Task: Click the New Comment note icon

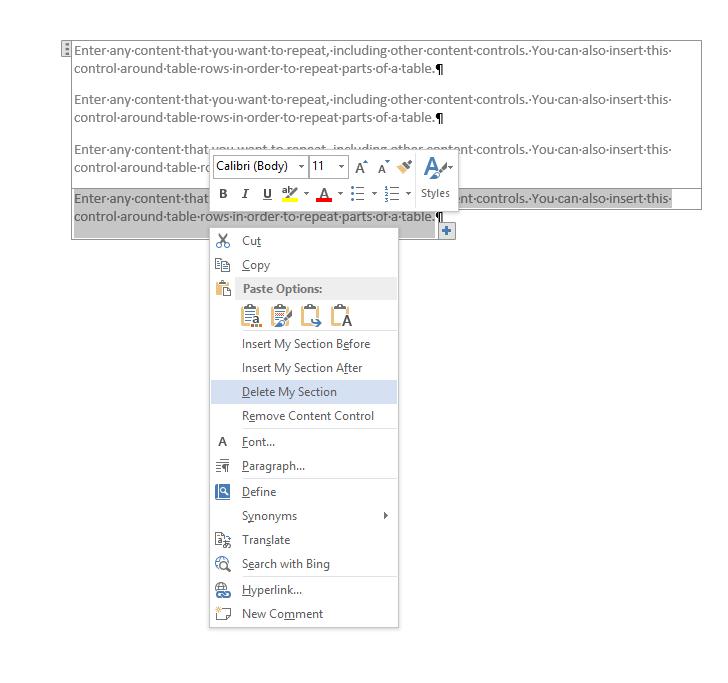Action: click(x=223, y=614)
